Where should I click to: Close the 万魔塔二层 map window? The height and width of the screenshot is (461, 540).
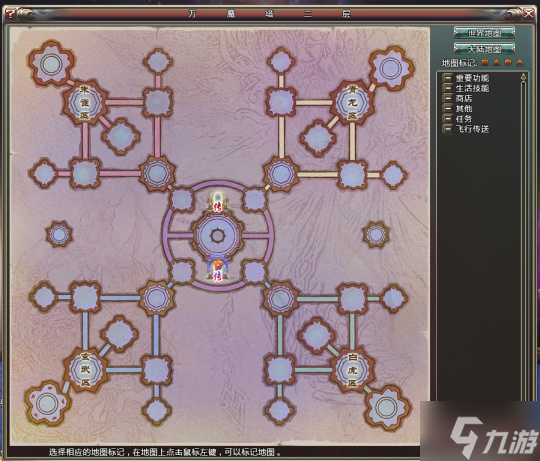529,14
